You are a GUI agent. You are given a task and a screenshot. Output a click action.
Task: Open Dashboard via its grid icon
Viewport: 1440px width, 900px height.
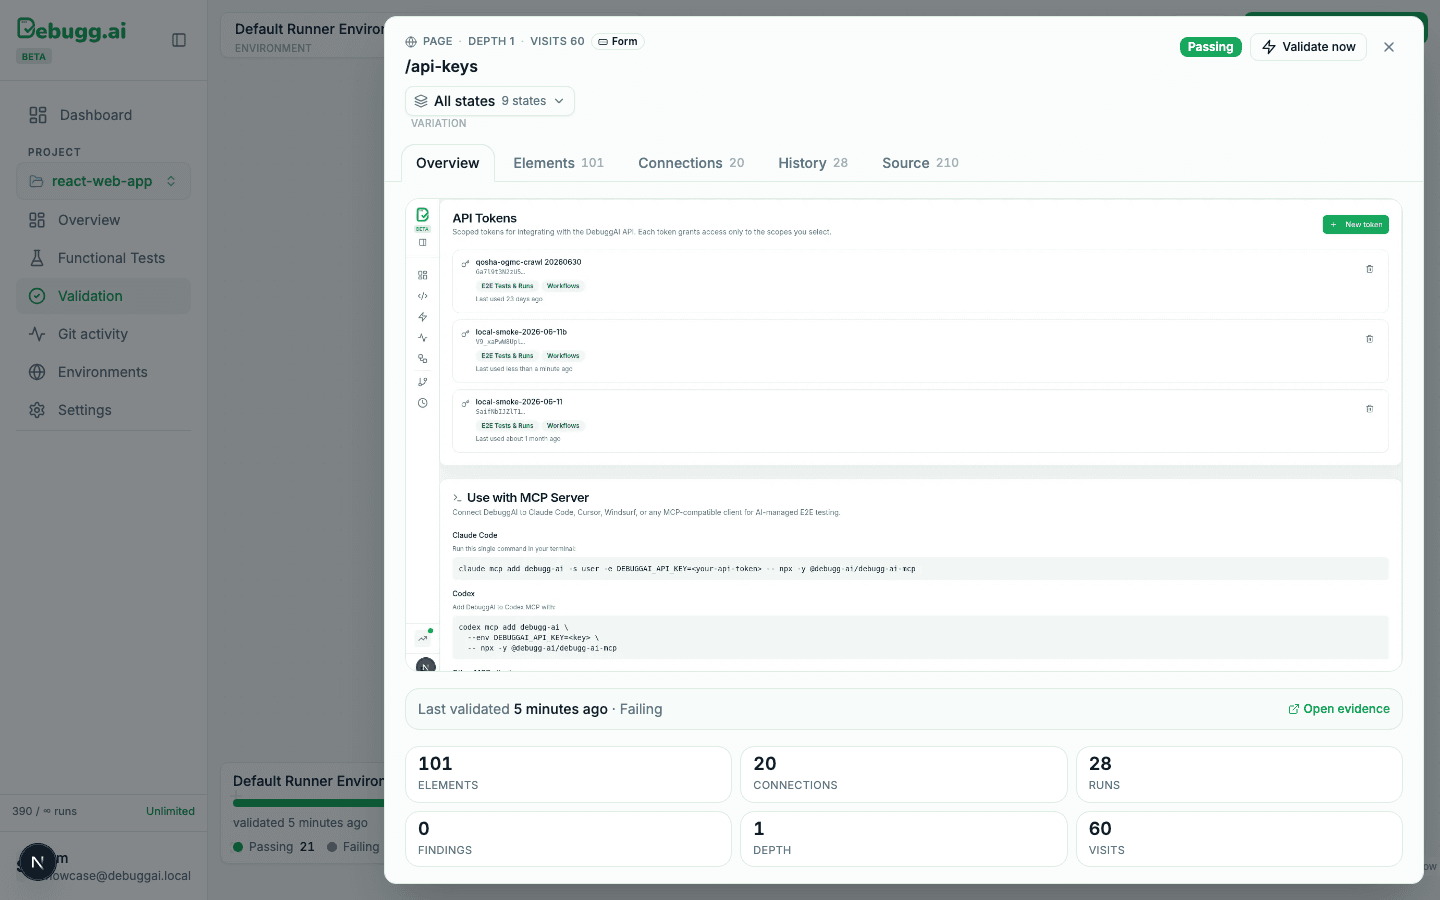[38, 115]
